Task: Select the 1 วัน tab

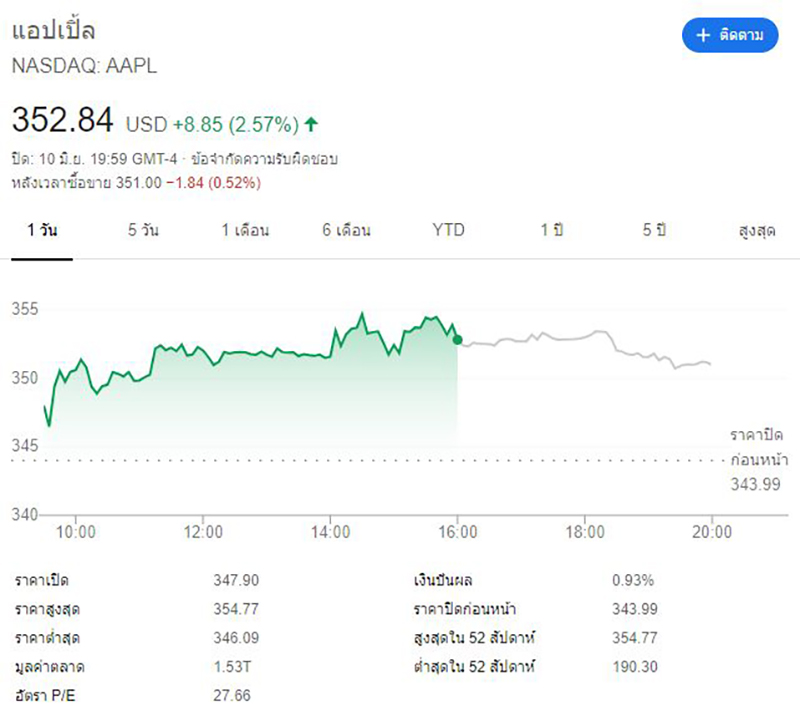Action: click(x=43, y=231)
